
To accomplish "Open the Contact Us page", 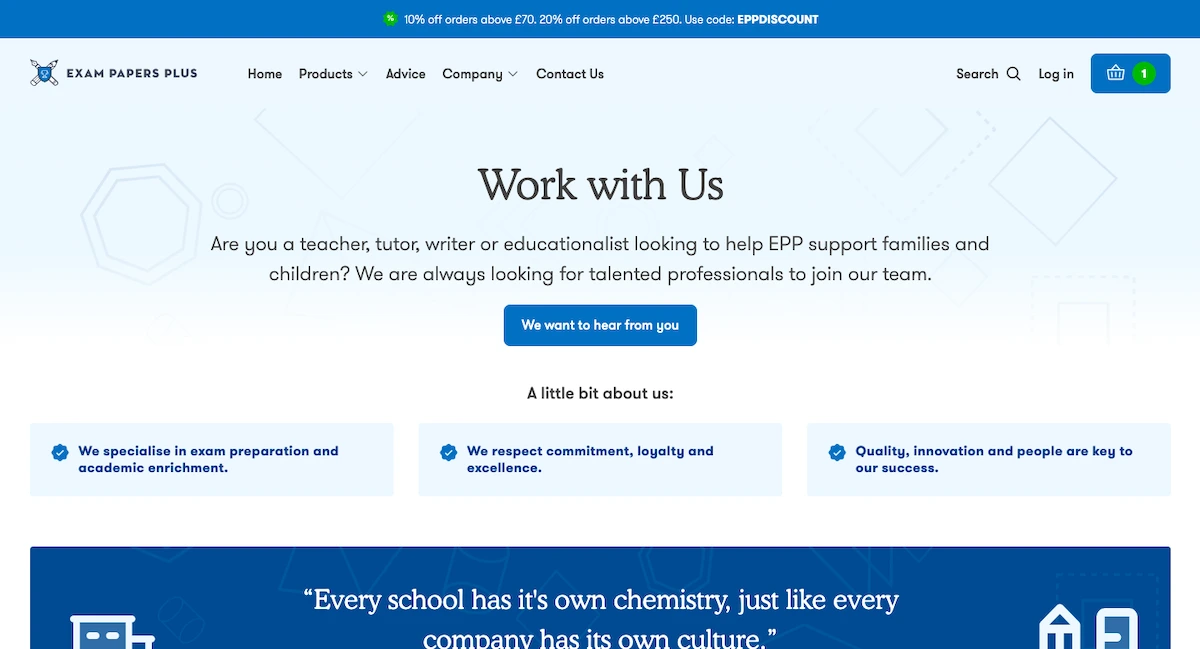I will [570, 74].
